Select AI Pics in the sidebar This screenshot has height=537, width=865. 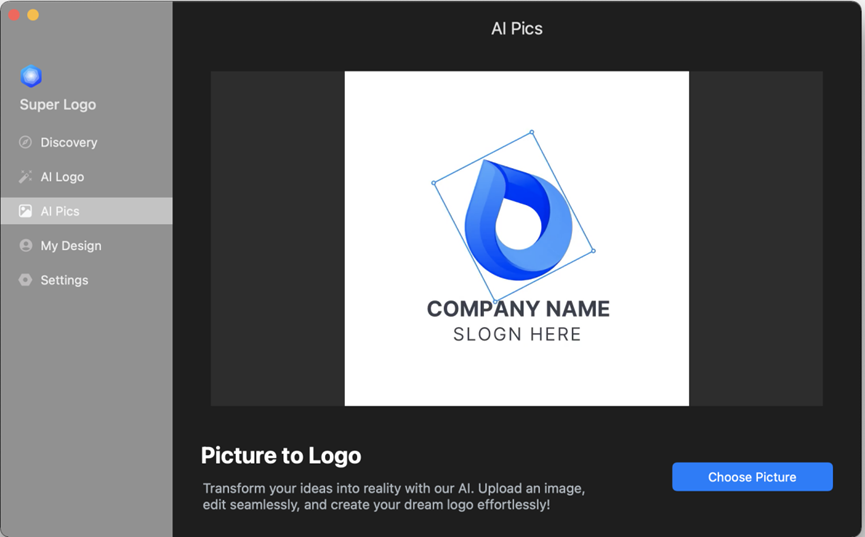[x=87, y=211]
